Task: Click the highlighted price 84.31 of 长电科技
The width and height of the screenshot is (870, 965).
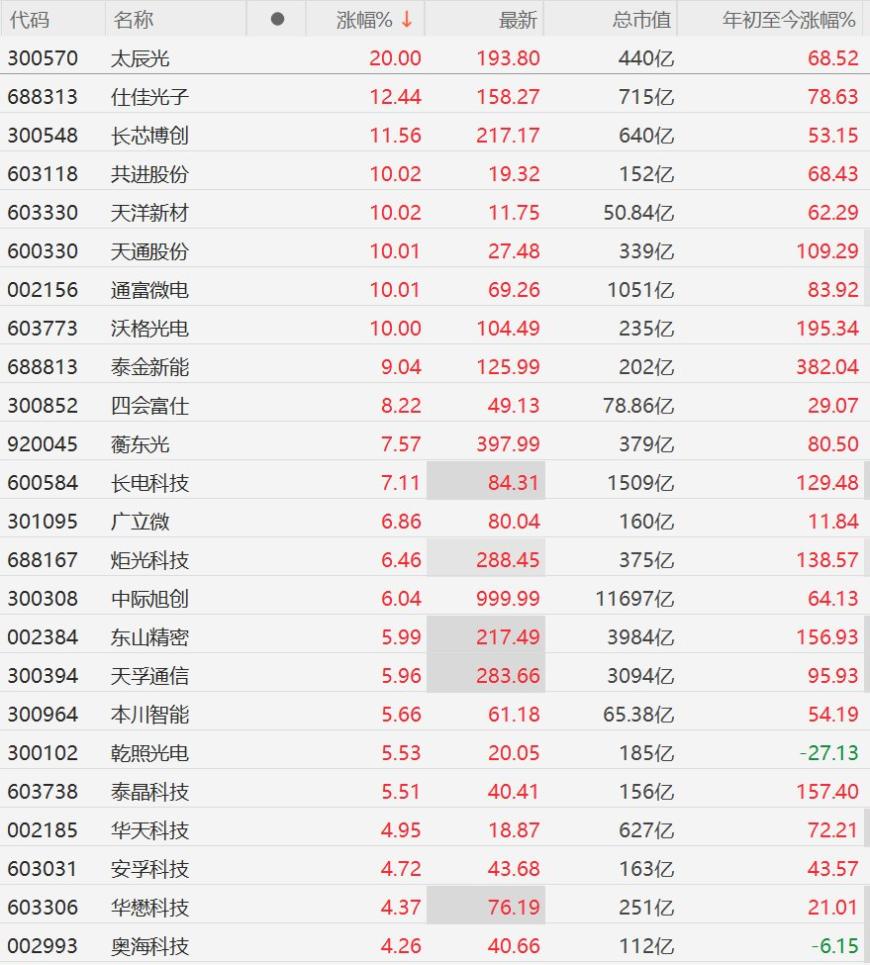Action: 513,483
